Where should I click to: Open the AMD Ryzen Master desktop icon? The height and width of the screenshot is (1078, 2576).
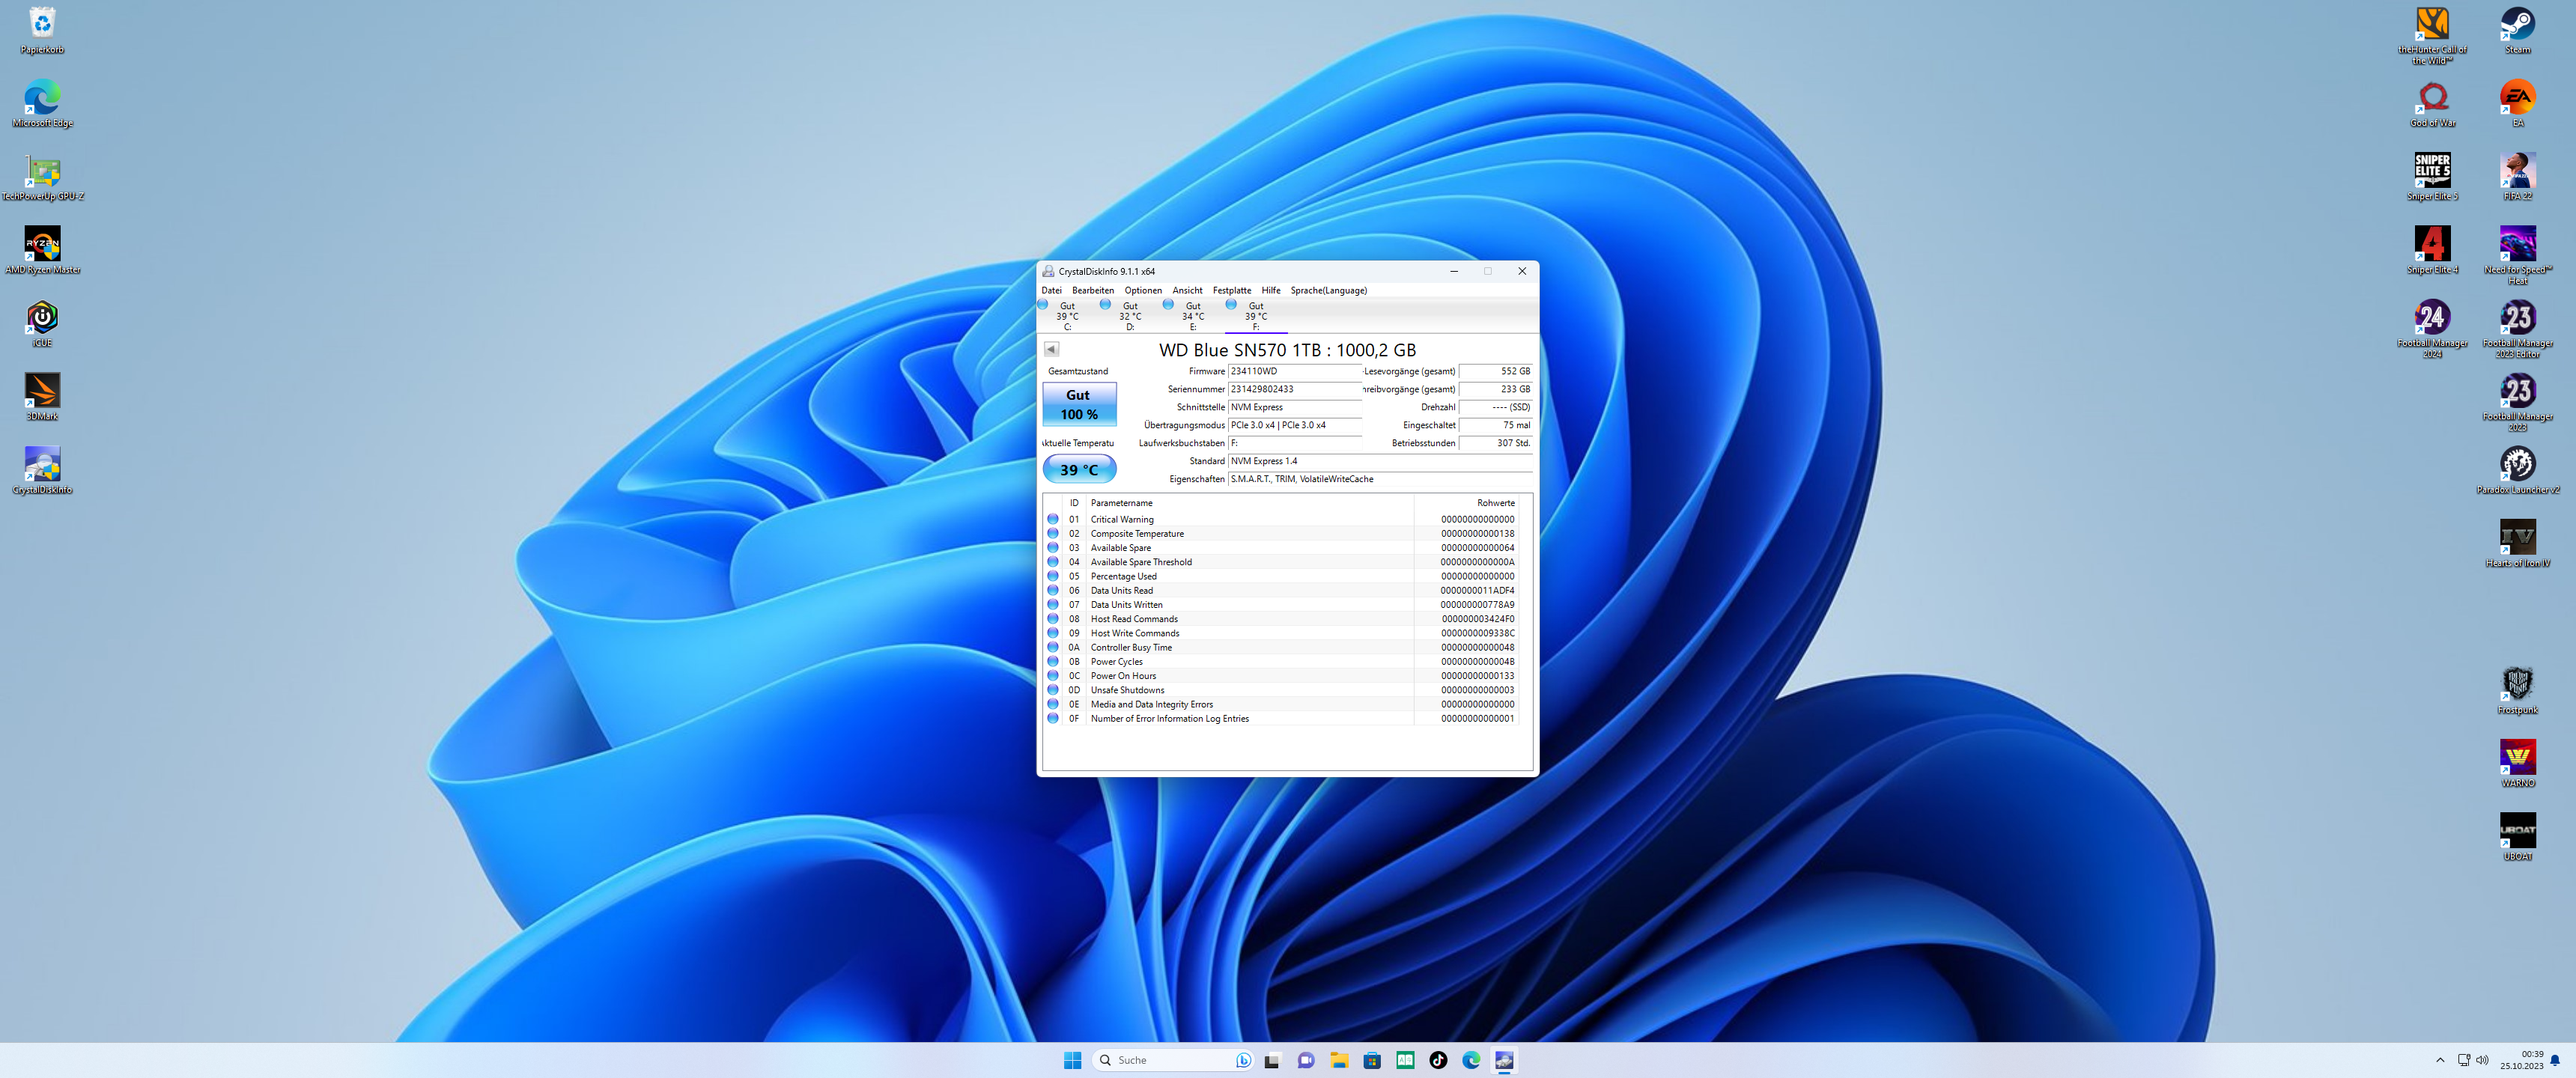click(42, 246)
